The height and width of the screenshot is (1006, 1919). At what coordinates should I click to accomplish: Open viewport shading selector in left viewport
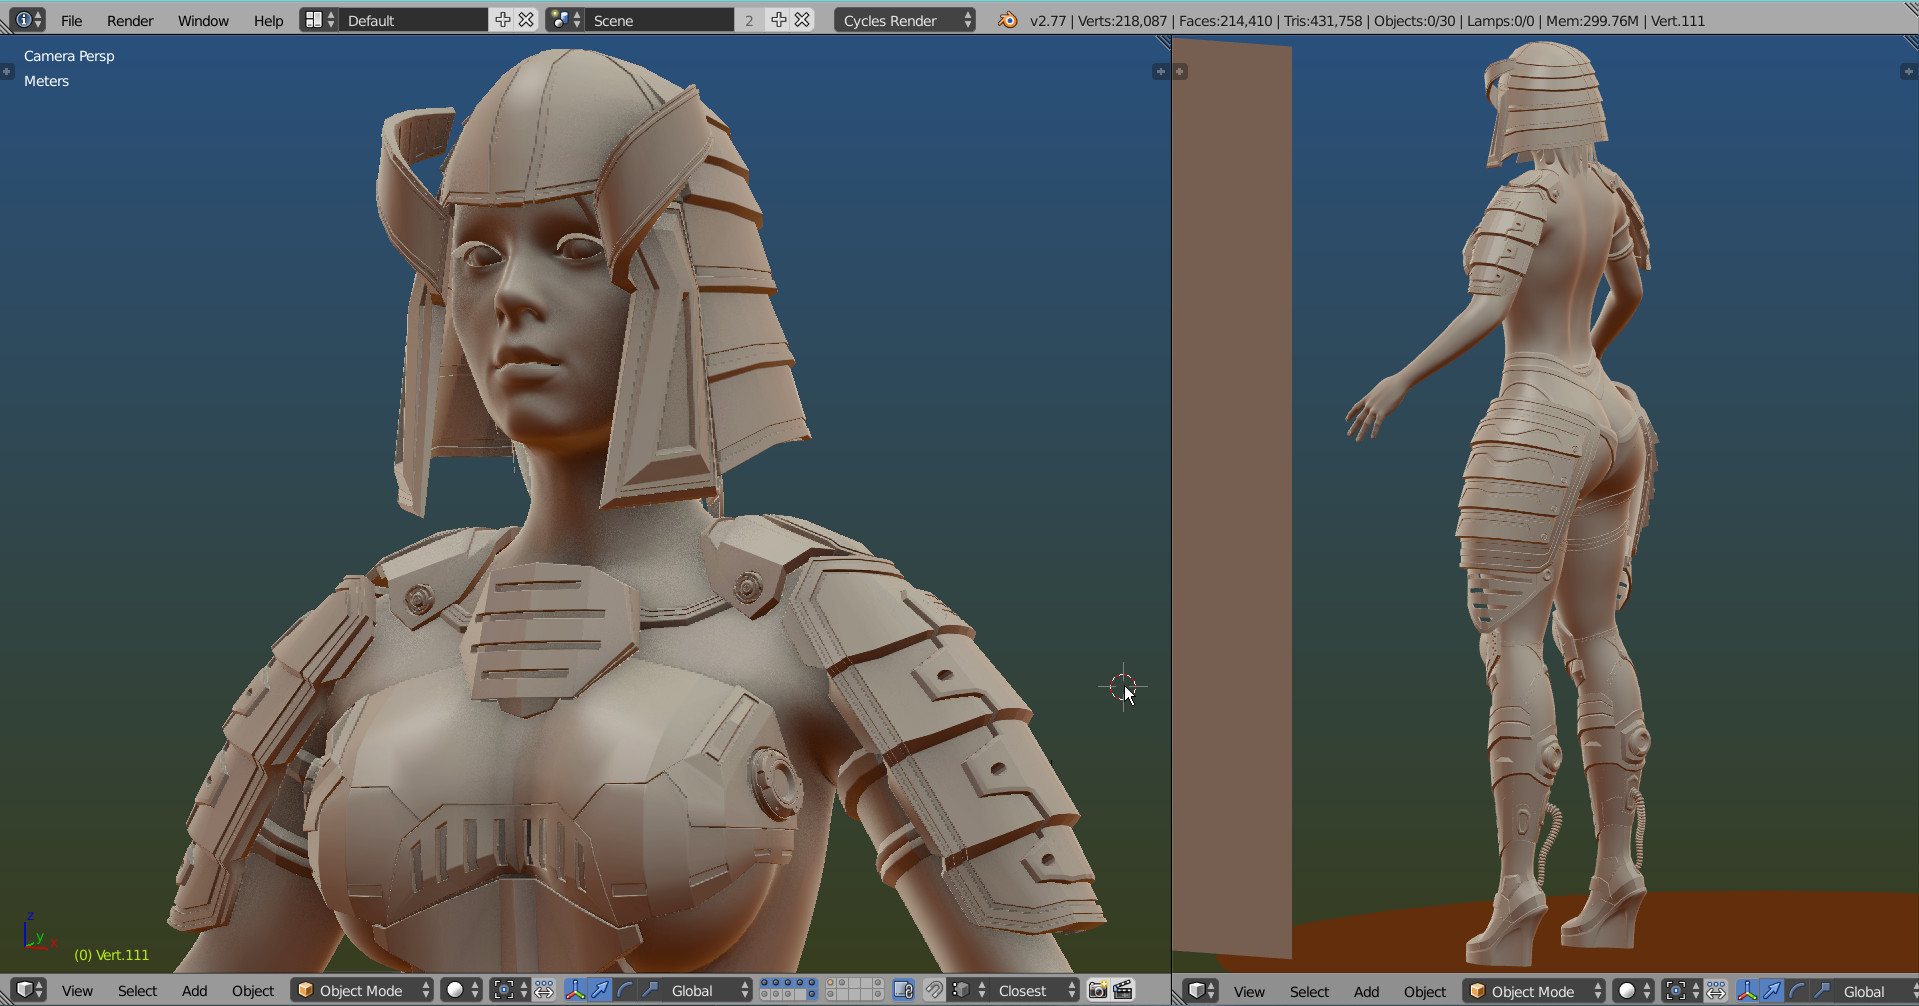tap(461, 990)
